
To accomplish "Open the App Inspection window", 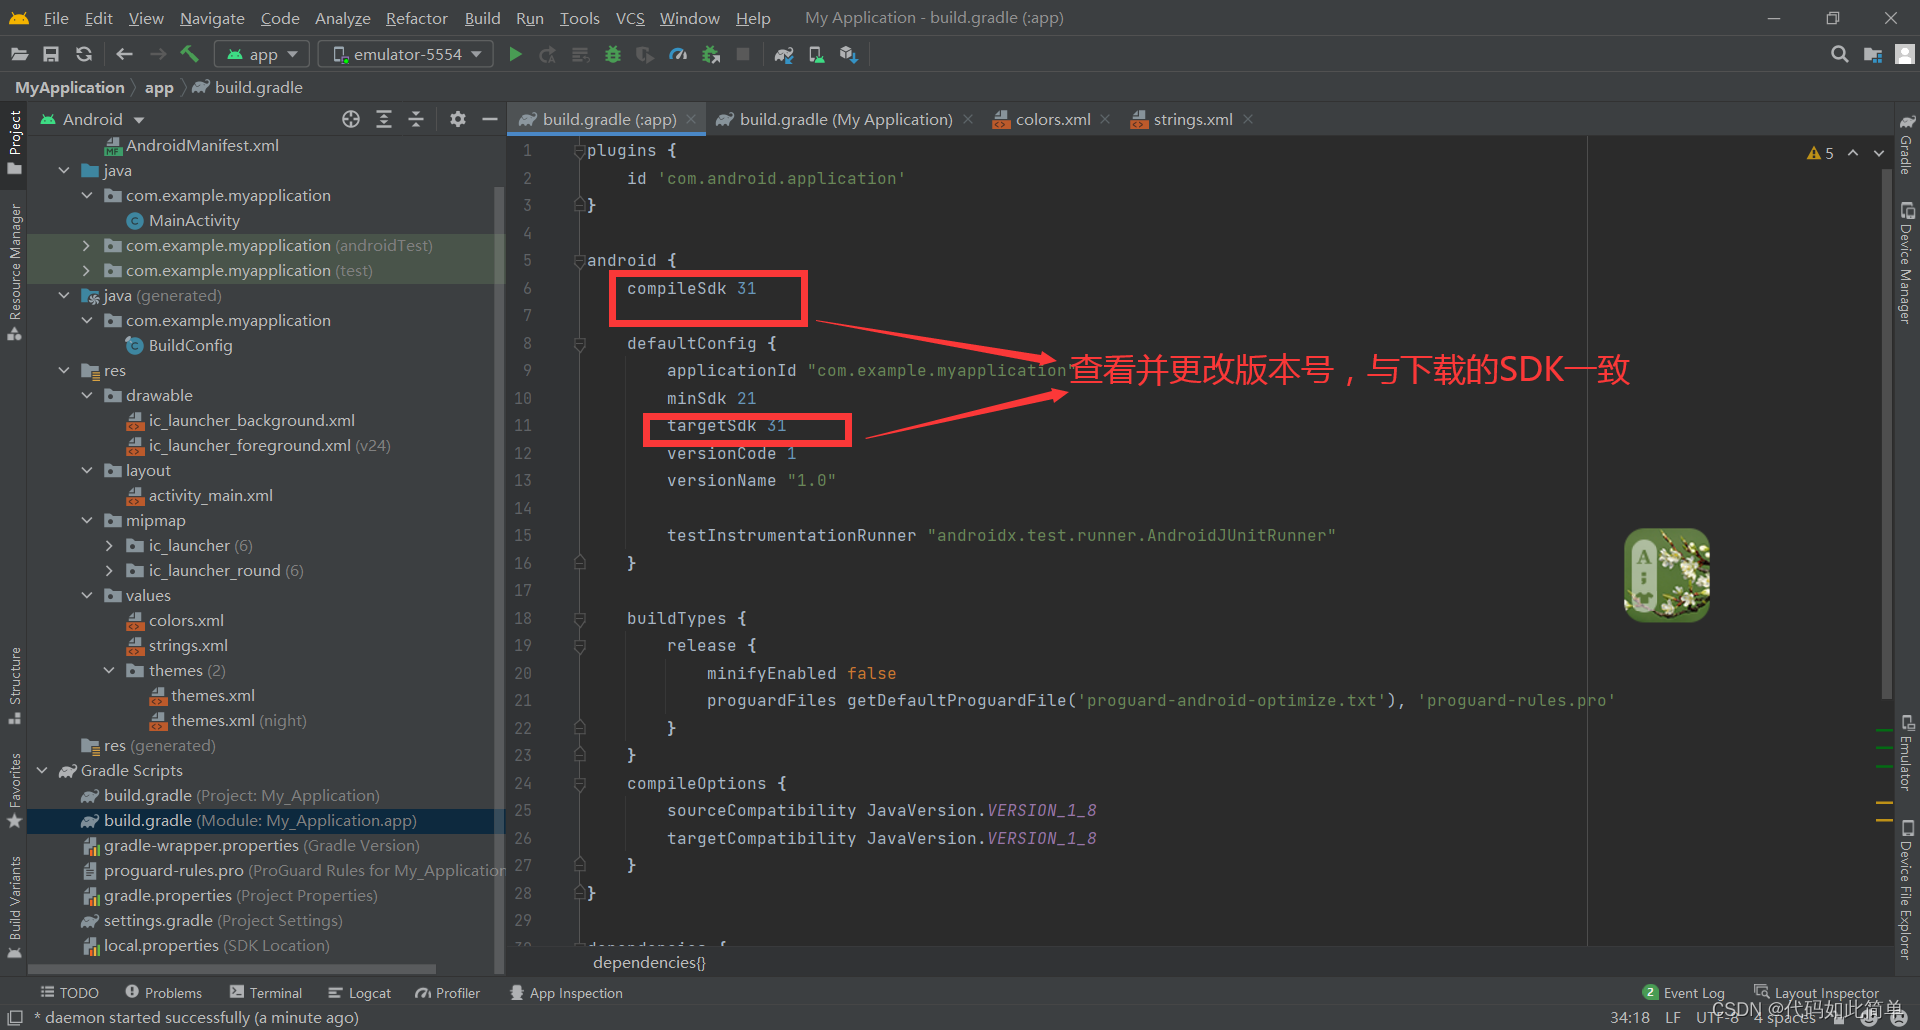I will coord(566,992).
